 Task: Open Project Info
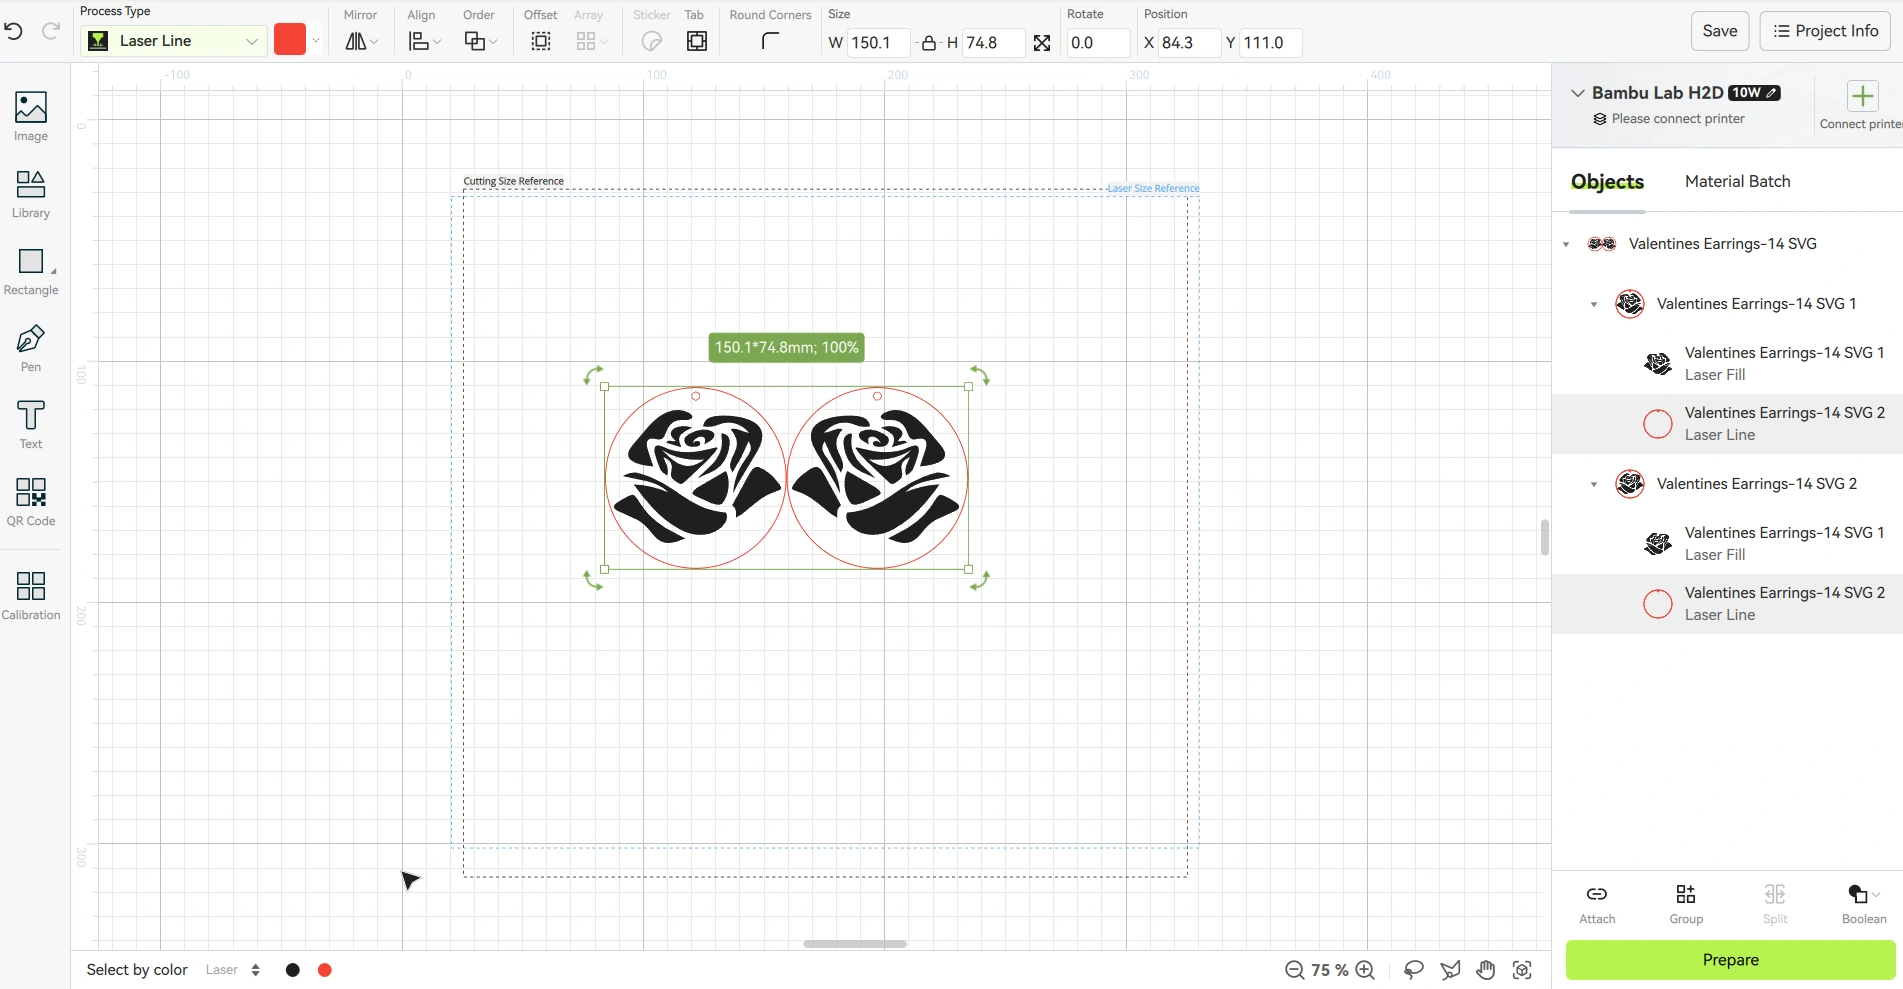pyautogui.click(x=1825, y=31)
